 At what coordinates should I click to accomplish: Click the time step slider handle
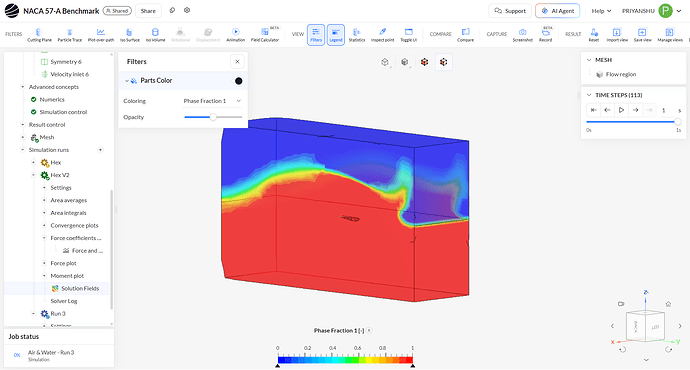678,121
